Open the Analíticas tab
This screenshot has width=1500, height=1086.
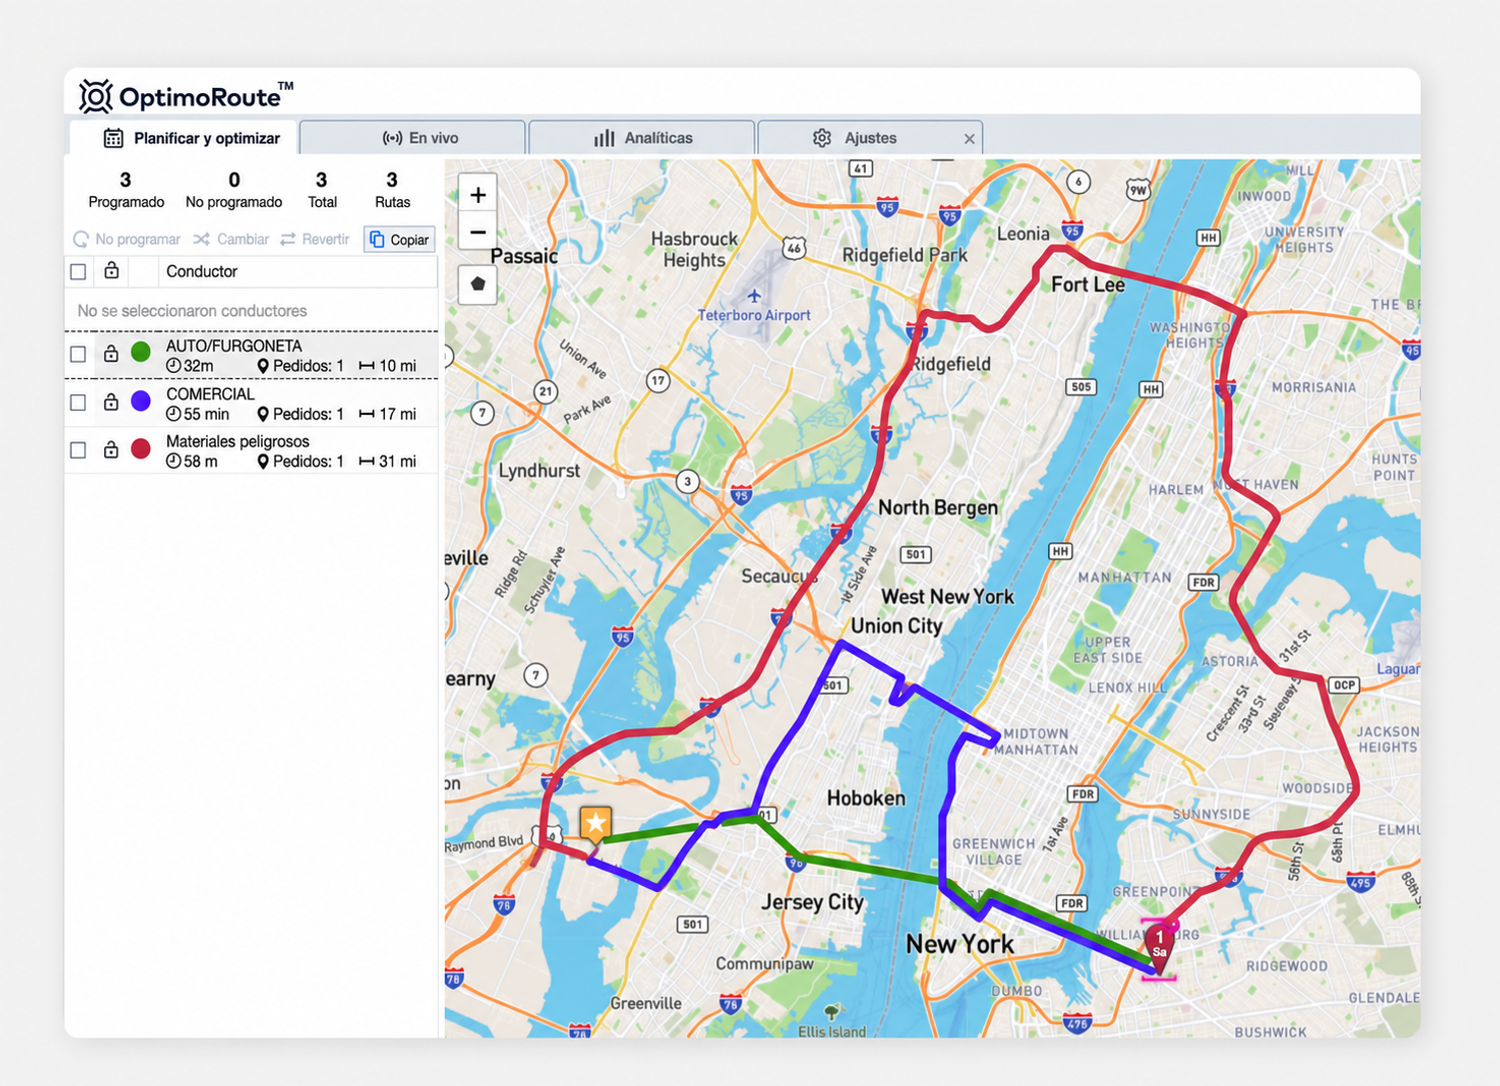(642, 138)
